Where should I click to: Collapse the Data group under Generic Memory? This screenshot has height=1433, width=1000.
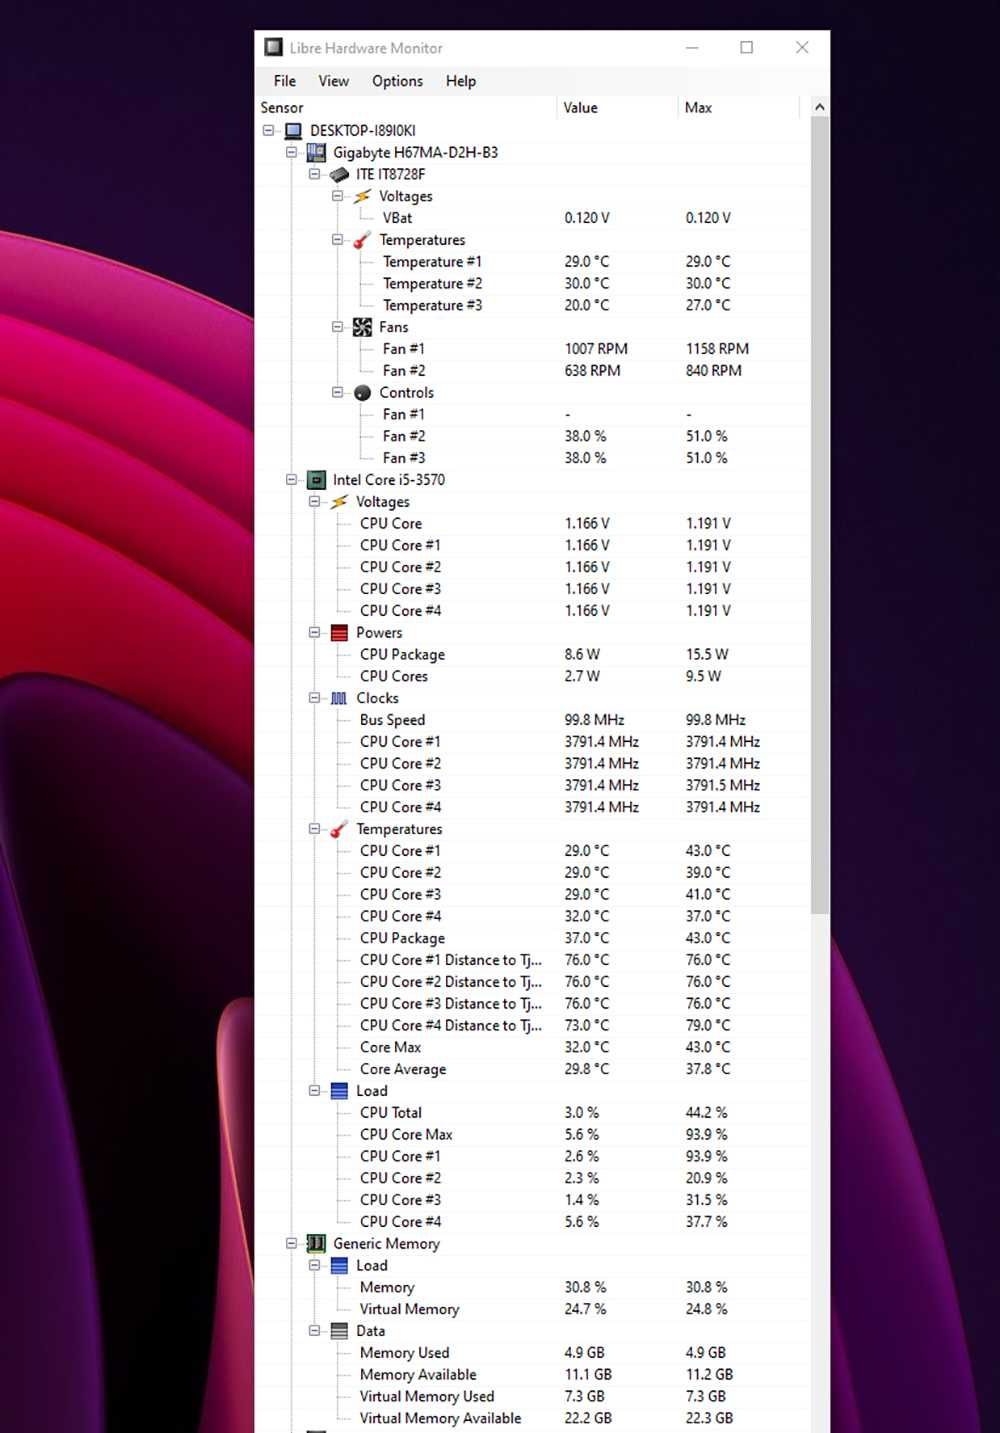(x=314, y=1331)
